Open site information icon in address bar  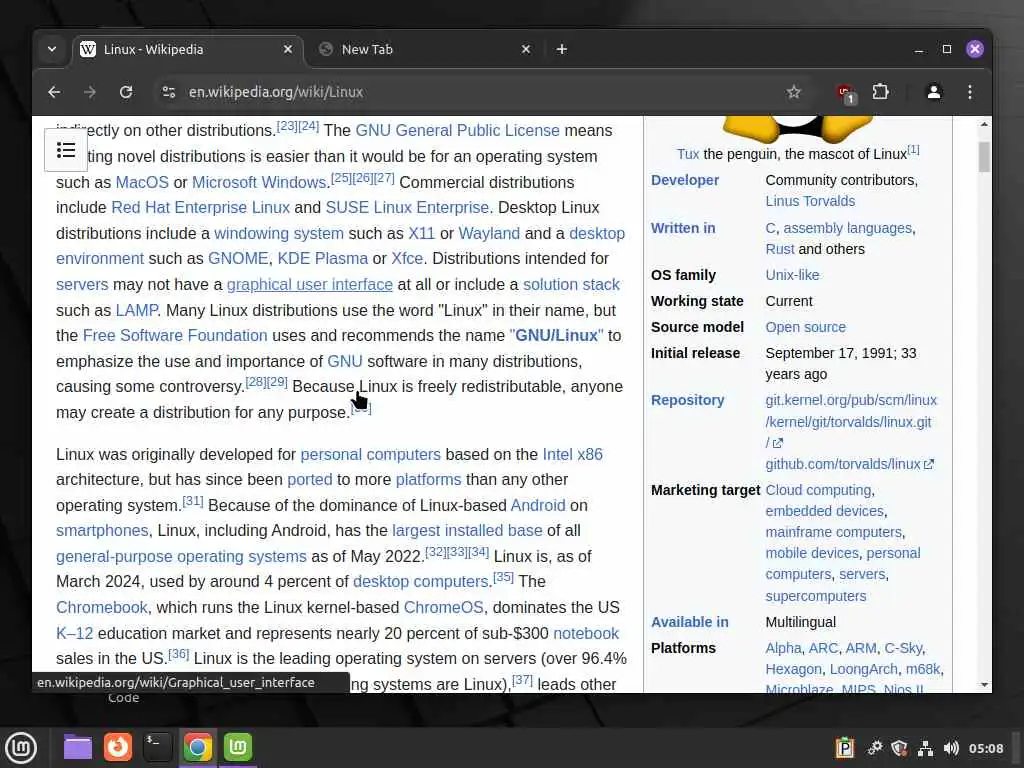169,92
